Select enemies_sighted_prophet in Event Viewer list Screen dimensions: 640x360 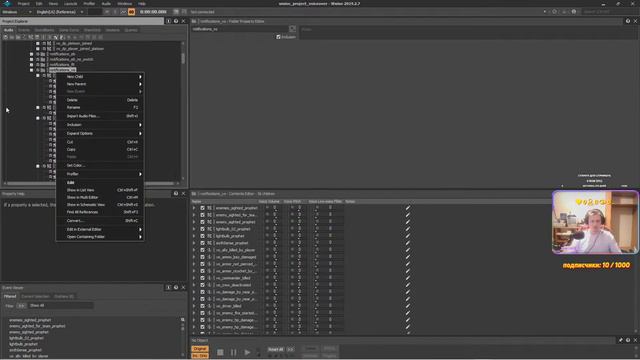tap(30, 320)
